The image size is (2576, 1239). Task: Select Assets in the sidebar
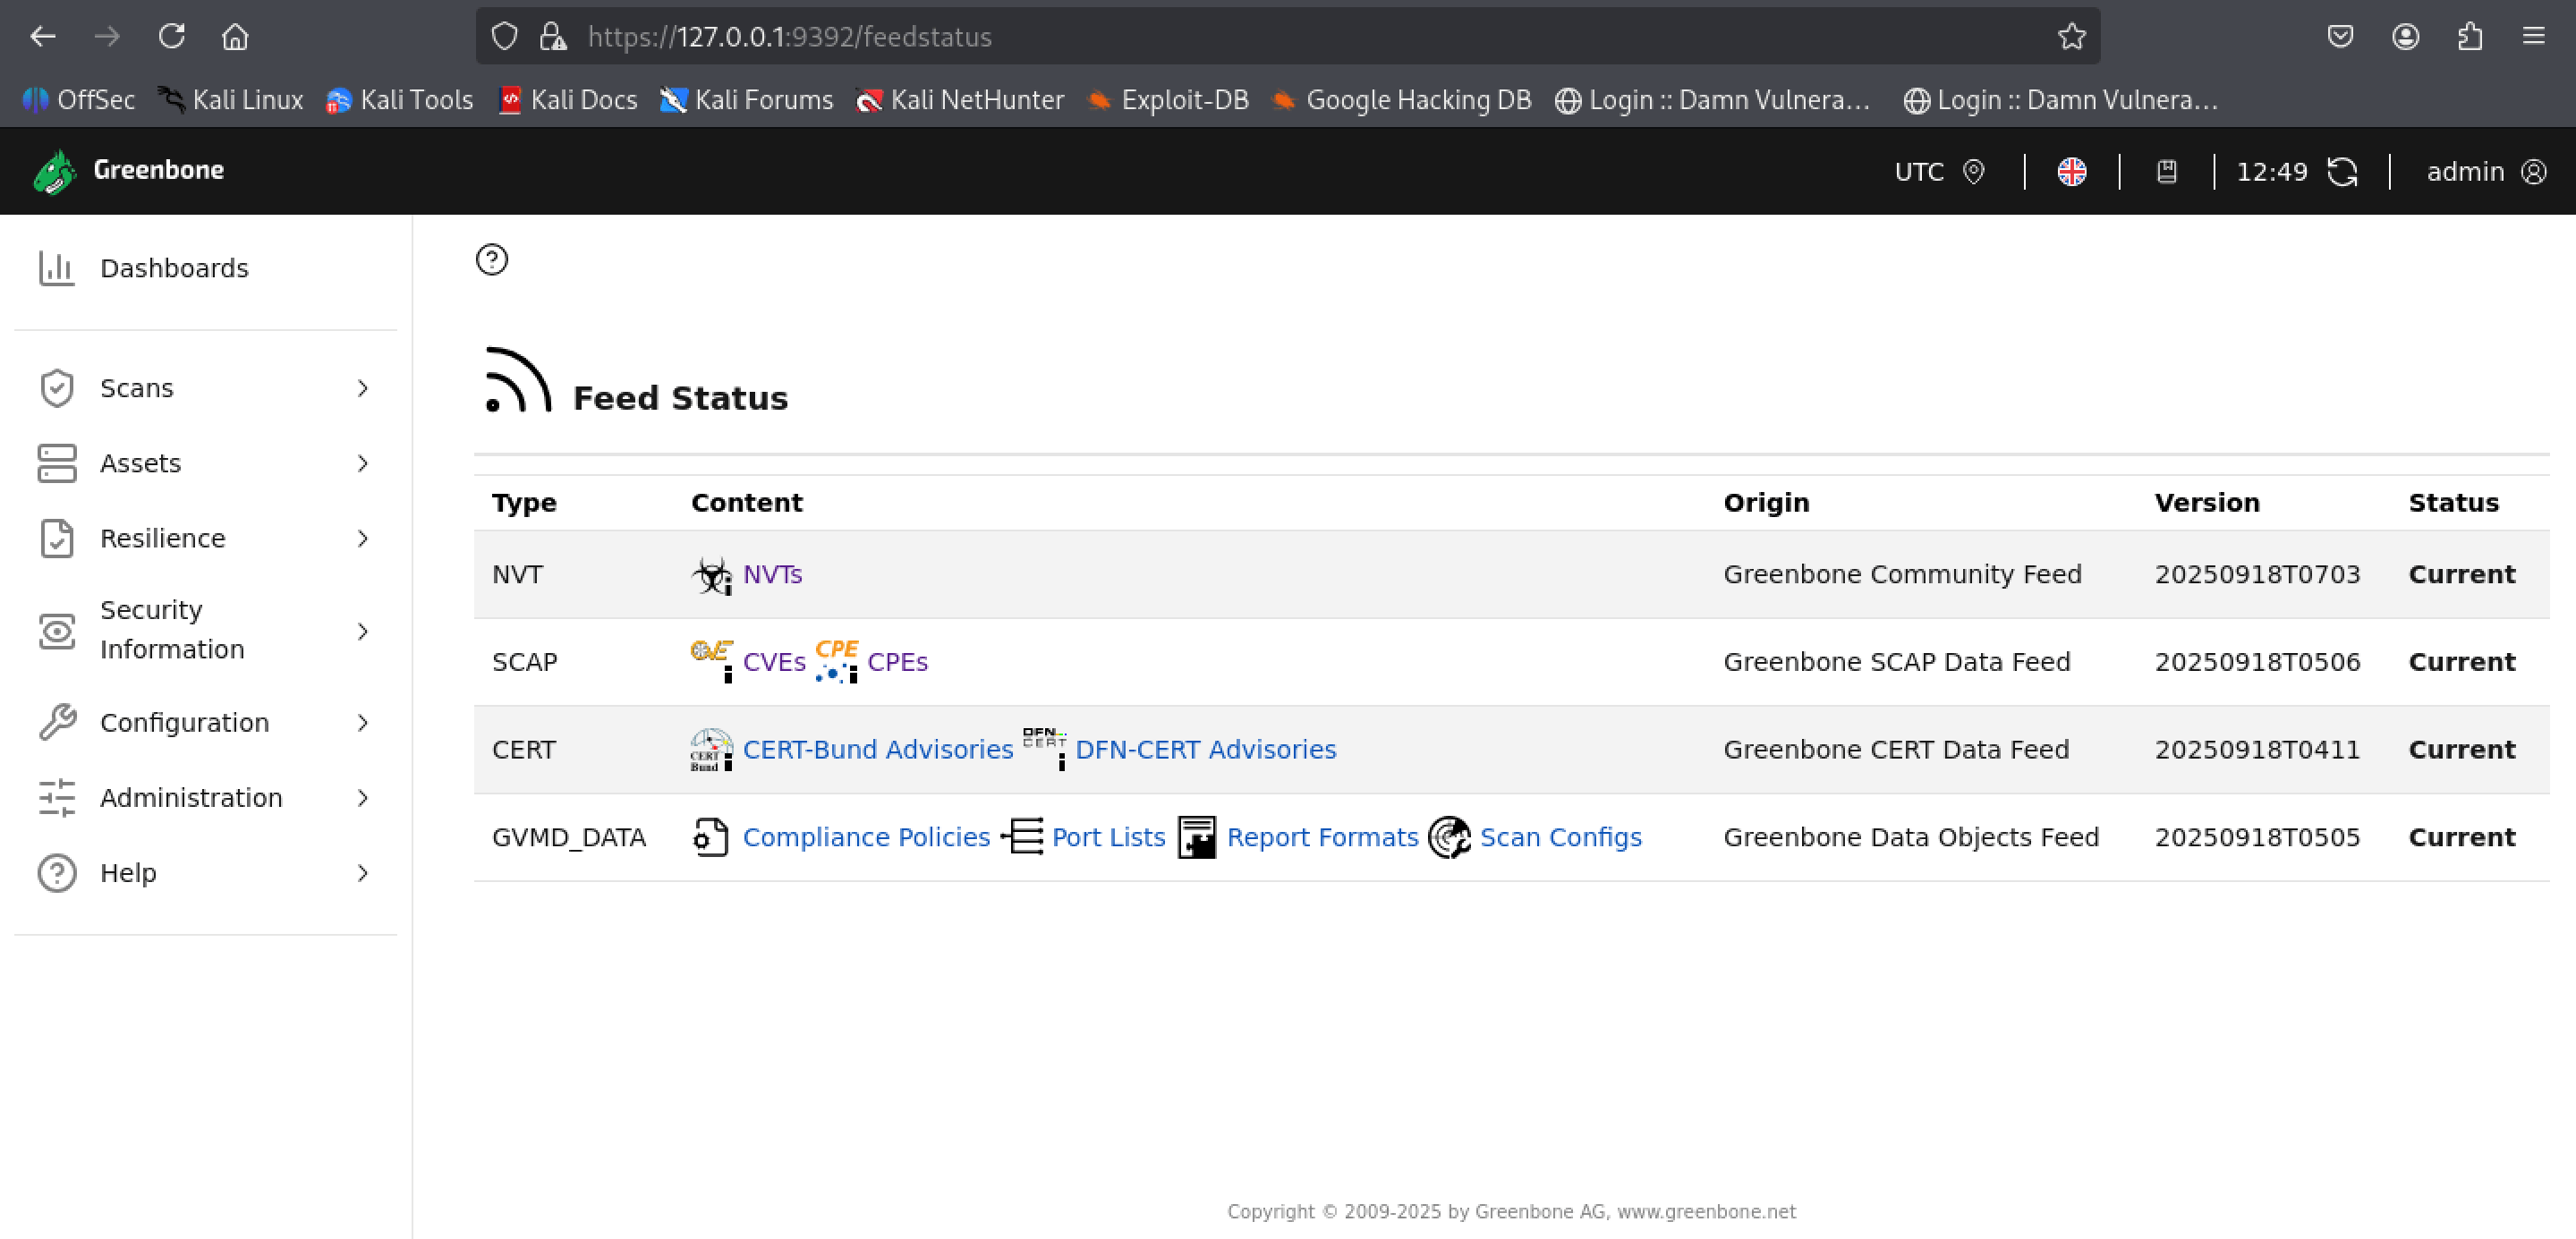coord(206,463)
